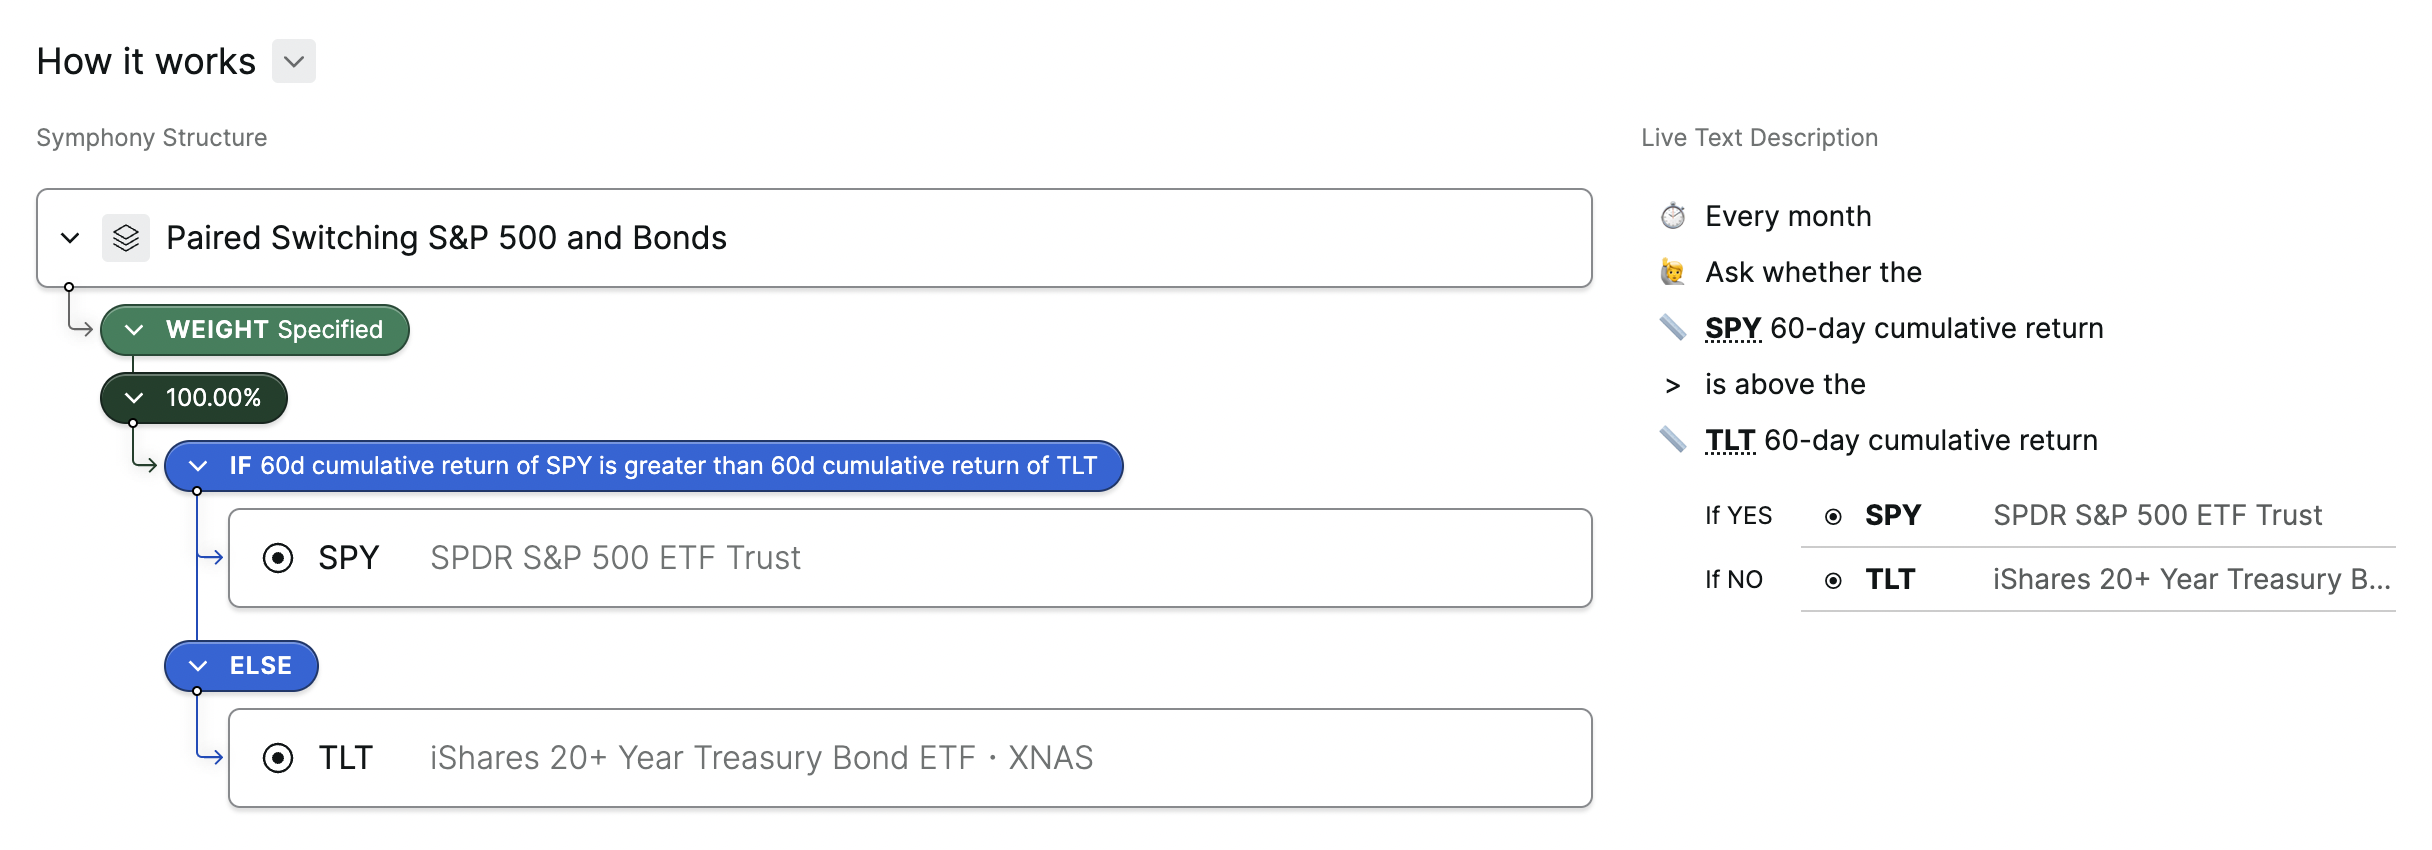Viewport: 2432px width, 850px height.
Task: Click the greater-than symbol beside is above the
Action: (x=1673, y=385)
